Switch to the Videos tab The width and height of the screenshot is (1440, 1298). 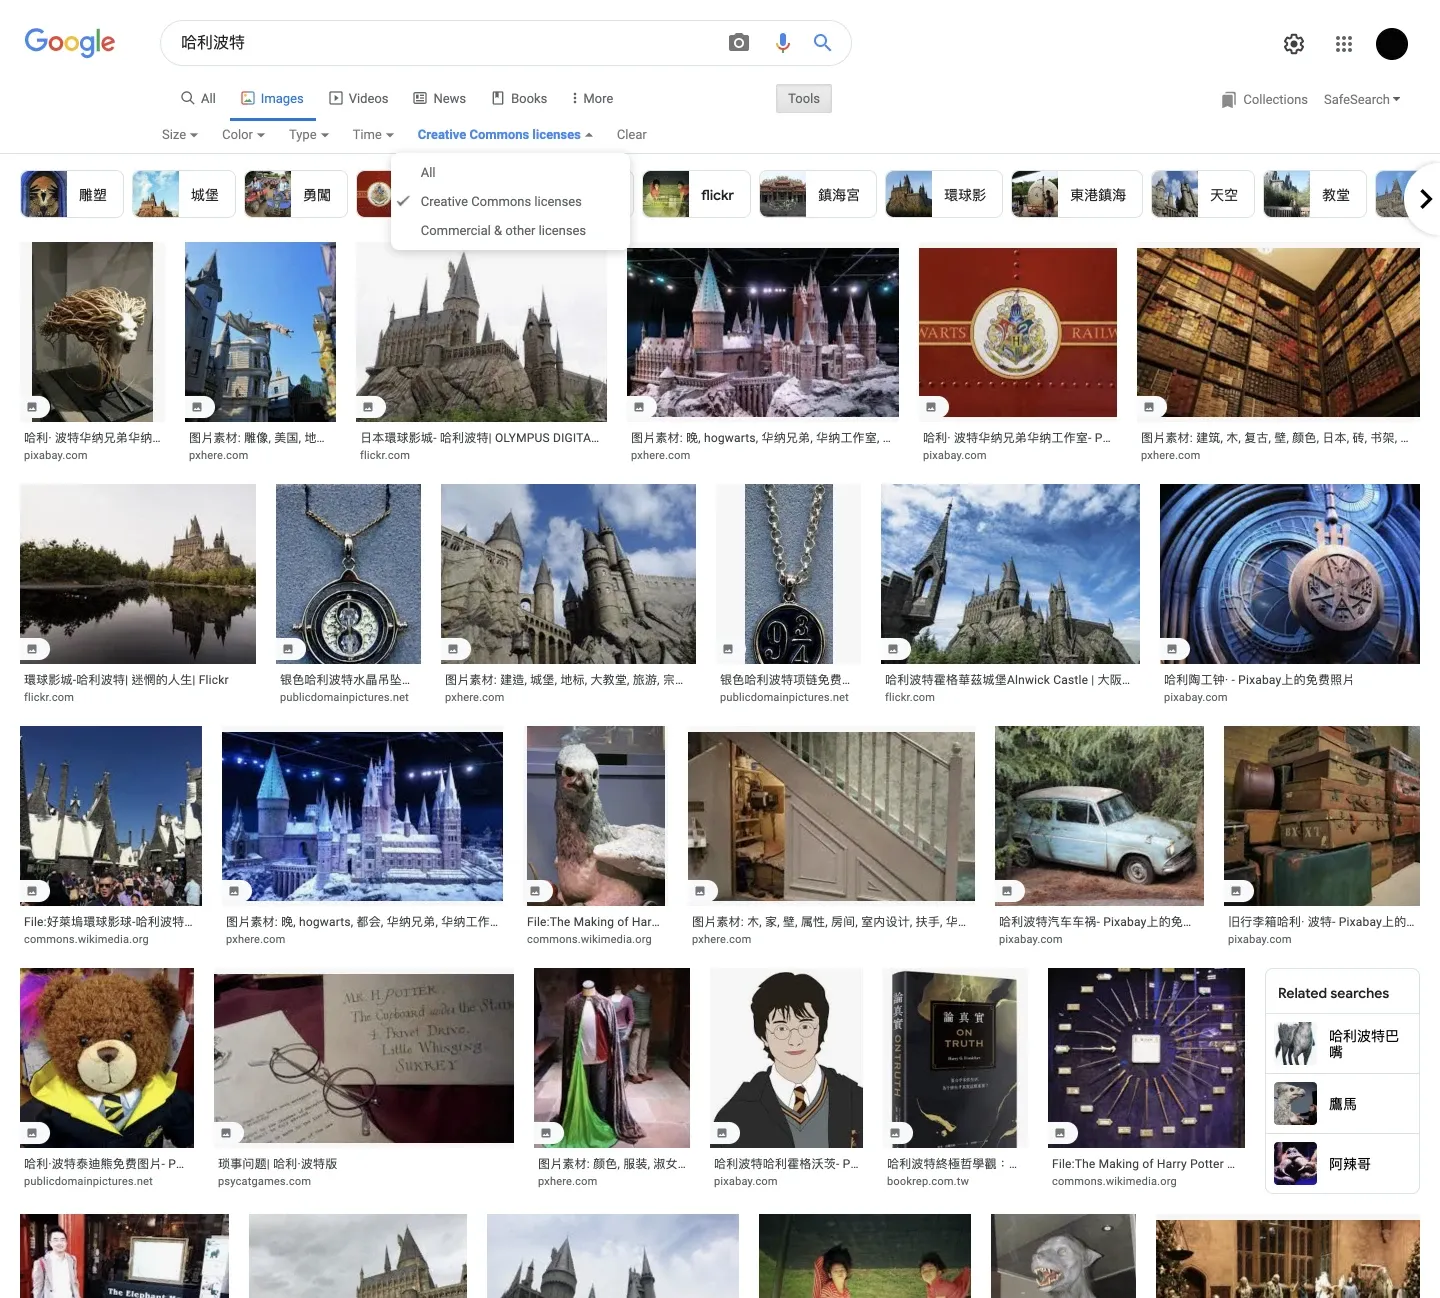359,98
